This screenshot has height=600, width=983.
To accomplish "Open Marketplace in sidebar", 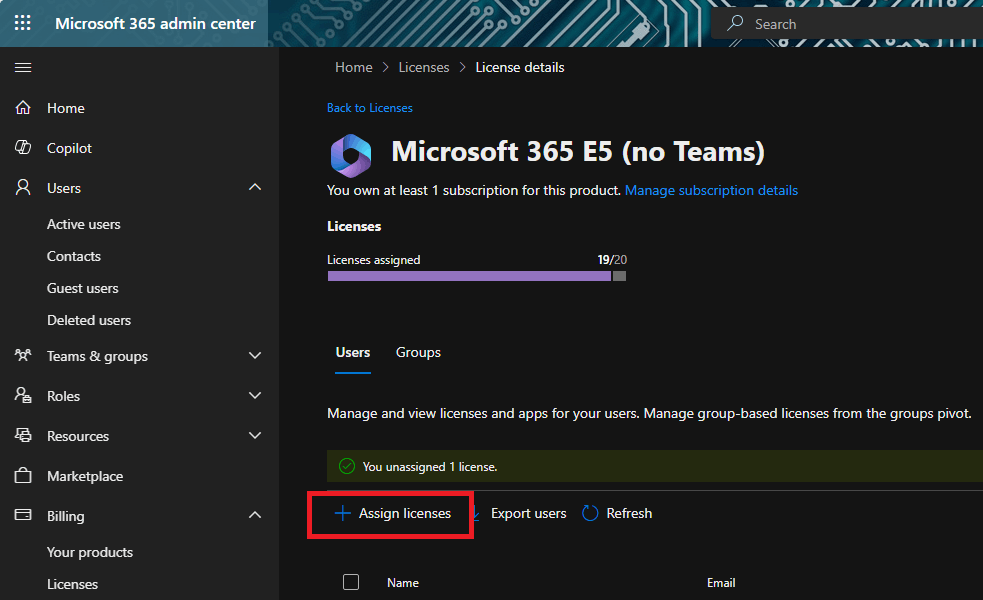I will 85,476.
